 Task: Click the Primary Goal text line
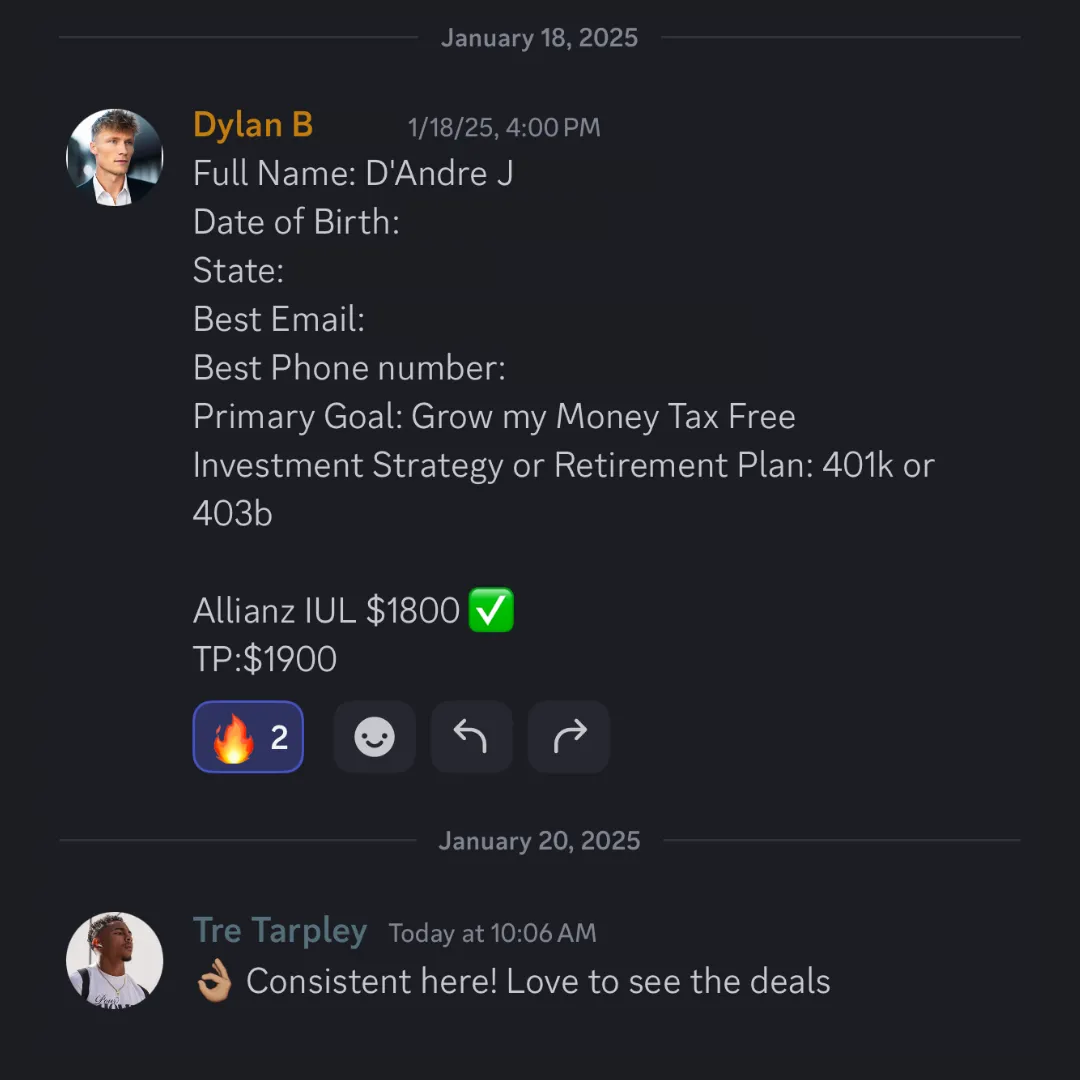pos(494,416)
